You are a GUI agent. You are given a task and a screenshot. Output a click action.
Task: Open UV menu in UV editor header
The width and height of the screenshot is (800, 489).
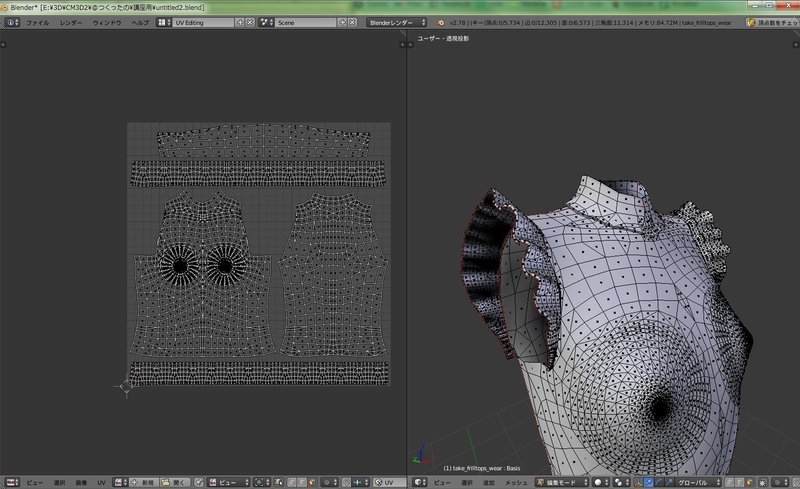point(101,482)
